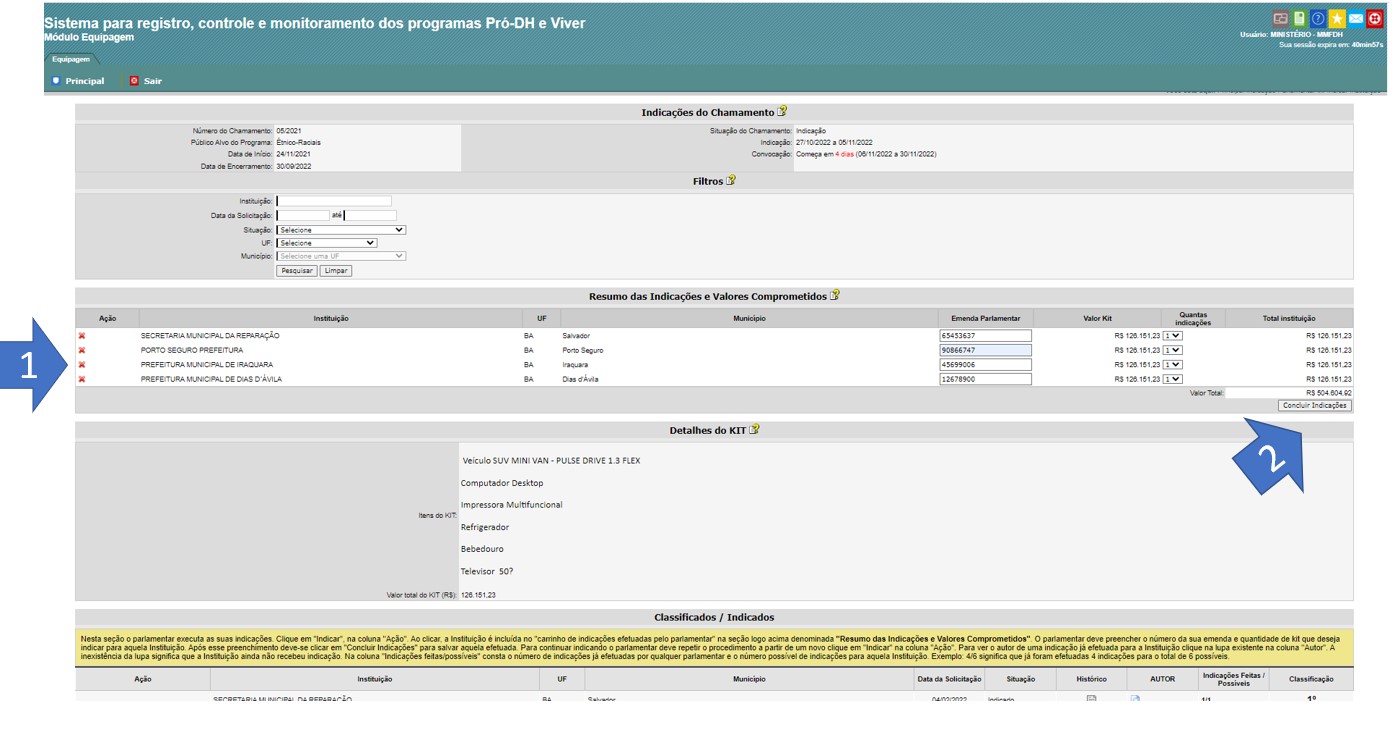Select the Equipagem tab
The width and height of the screenshot is (1393, 731).
tap(71, 59)
